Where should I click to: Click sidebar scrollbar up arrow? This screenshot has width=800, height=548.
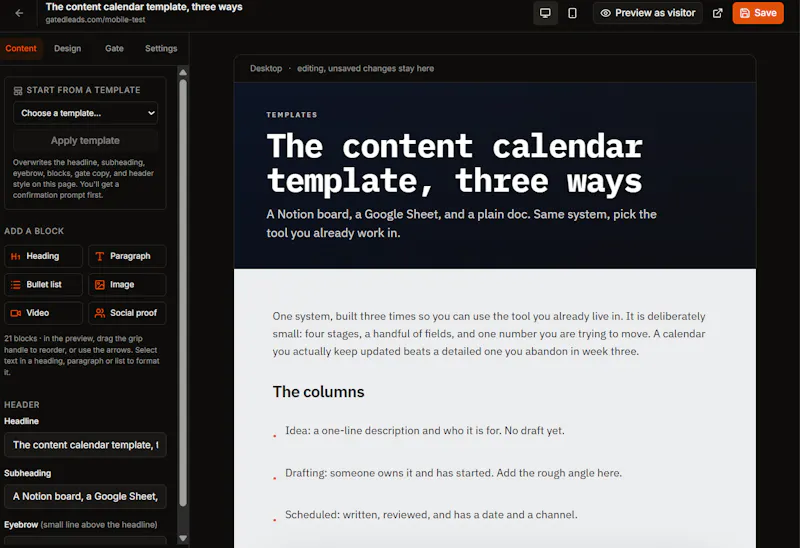point(183,72)
